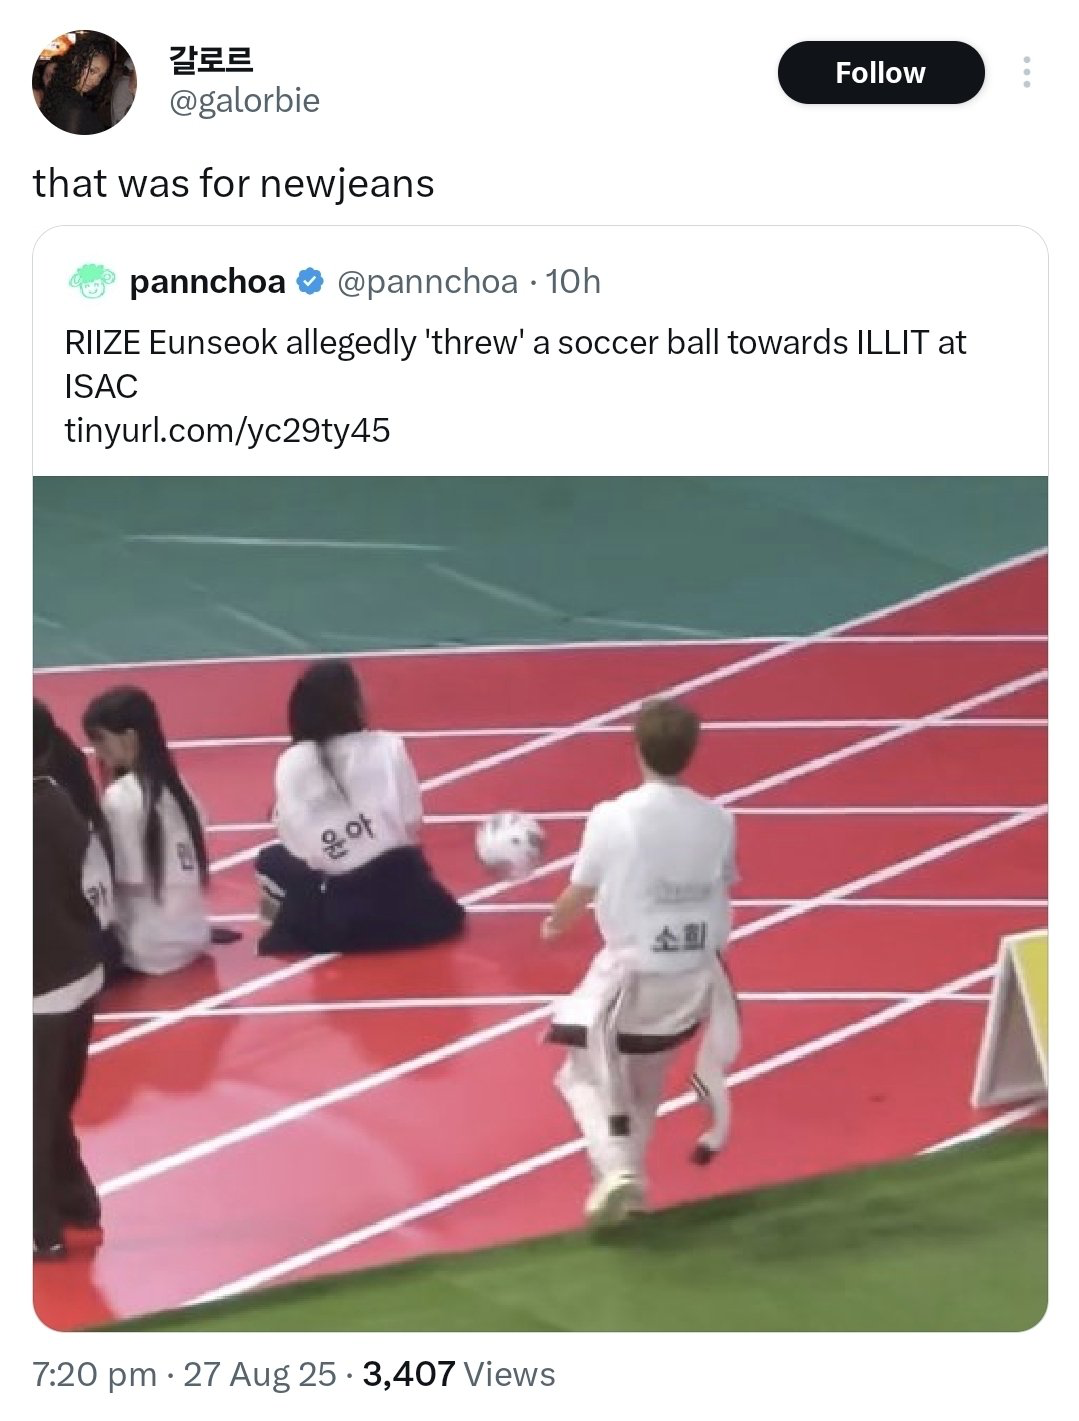Click the tweet text 'that was for newjeans'
Image resolution: width=1079 pixels, height=1421 pixels.
[x=234, y=184]
